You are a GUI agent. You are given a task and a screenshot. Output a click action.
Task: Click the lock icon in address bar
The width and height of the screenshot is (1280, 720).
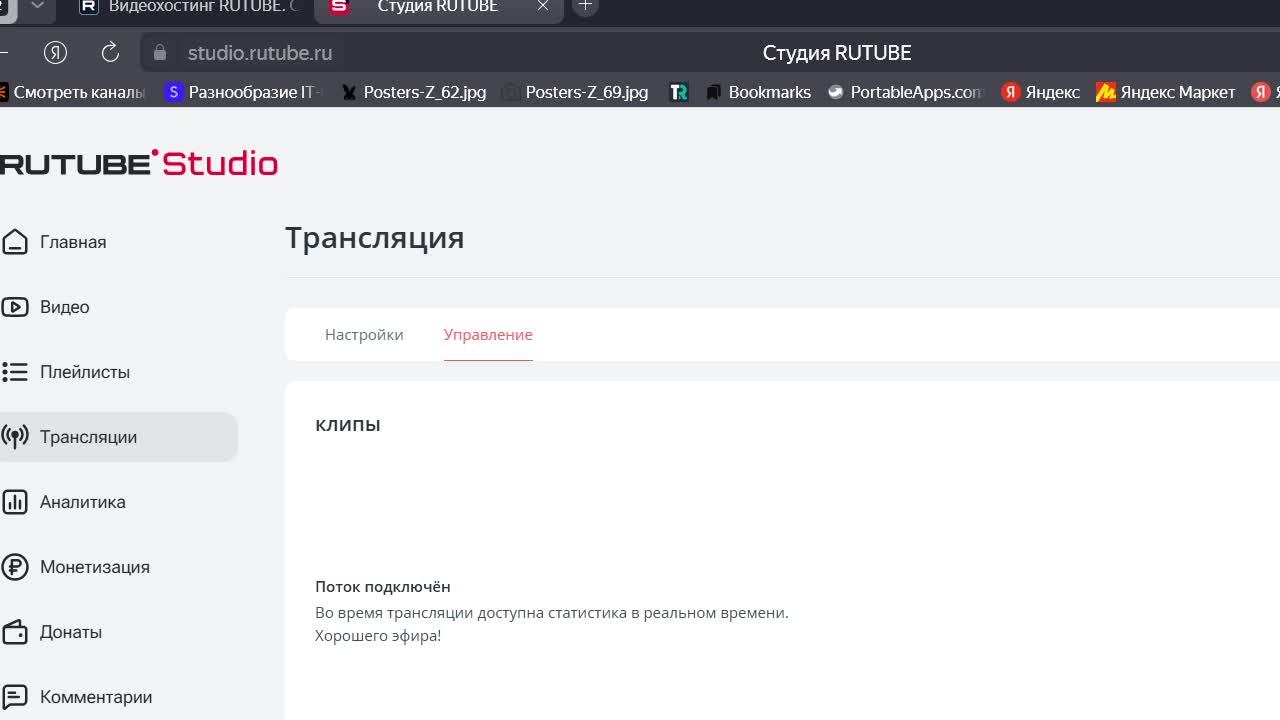click(160, 53)
